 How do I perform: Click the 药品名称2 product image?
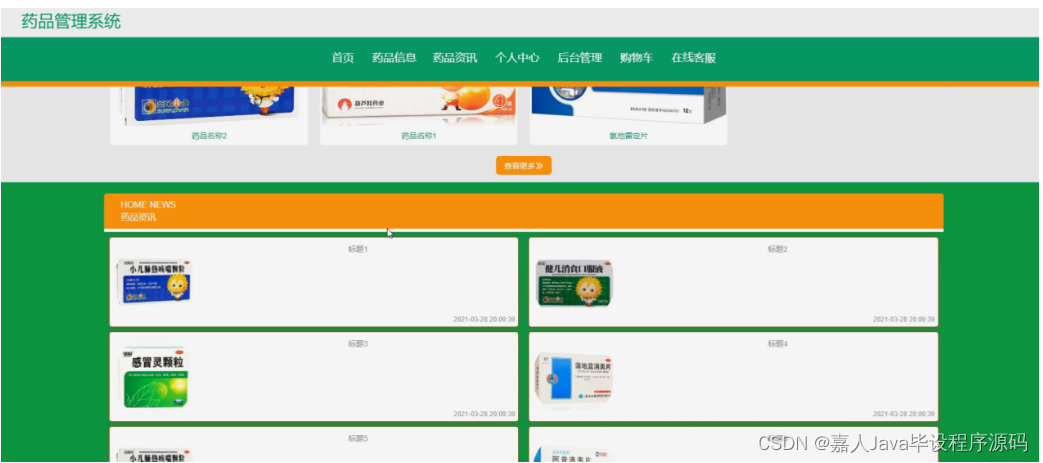coord(209,106)
